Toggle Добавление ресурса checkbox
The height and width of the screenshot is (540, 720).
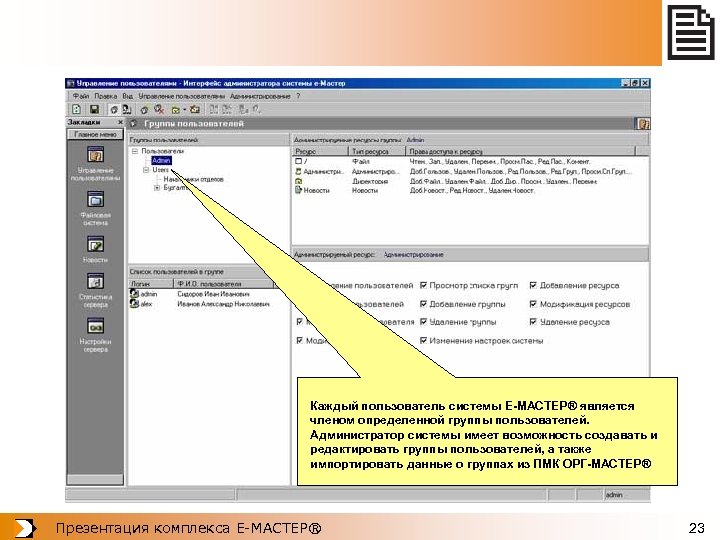[x=533, y=285]
